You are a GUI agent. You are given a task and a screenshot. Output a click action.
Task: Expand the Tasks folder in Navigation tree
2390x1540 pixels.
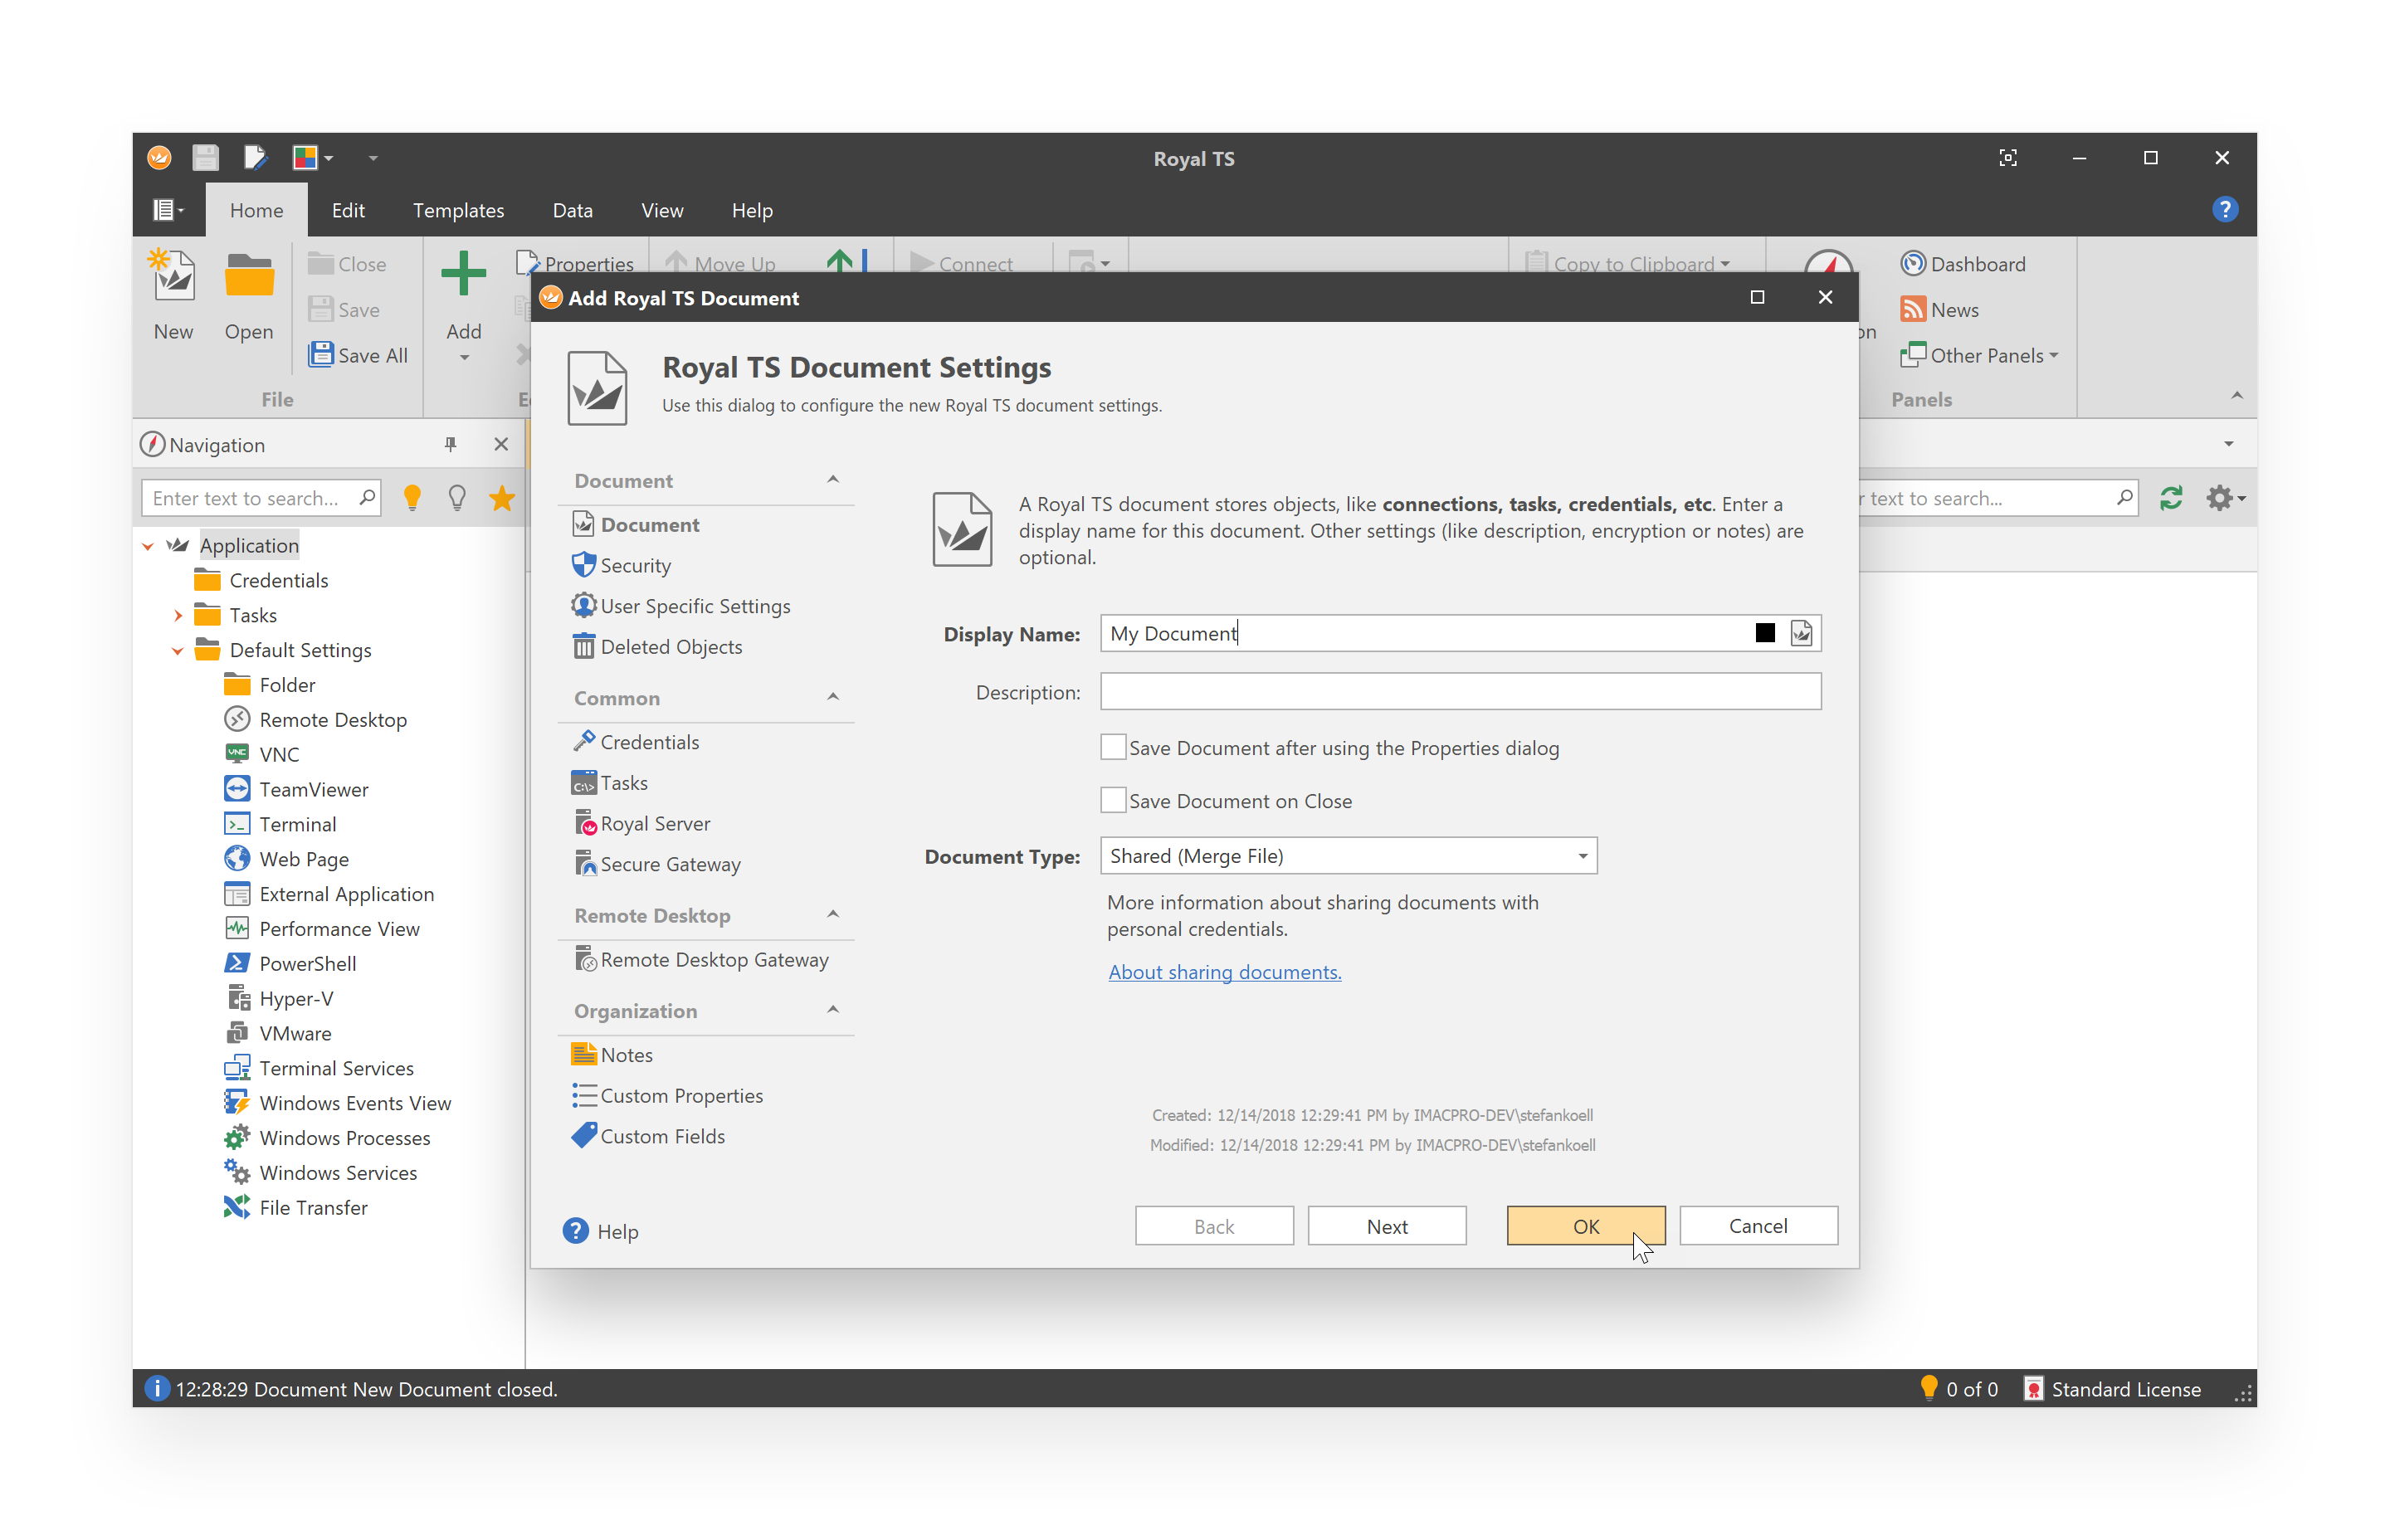click(x=178, y=615)
